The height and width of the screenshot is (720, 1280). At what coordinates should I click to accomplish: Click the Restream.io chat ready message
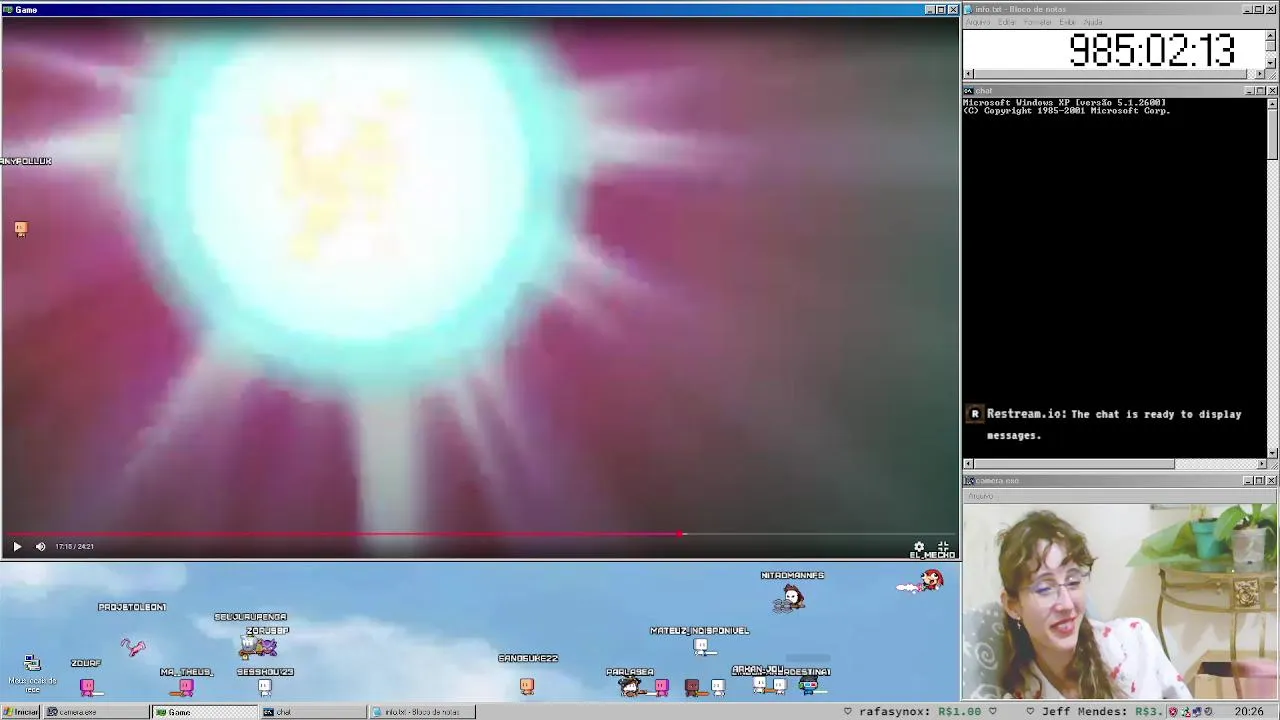[x=1114, y=424]
